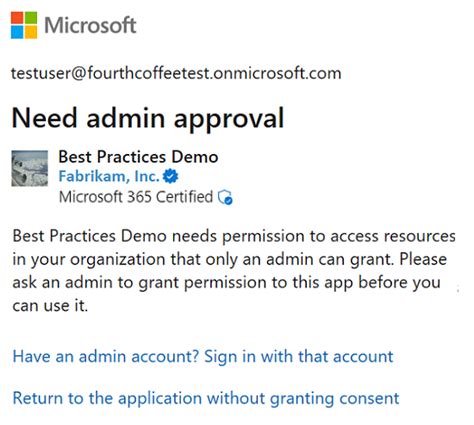Return to the application without granting consent

point(206,398)
